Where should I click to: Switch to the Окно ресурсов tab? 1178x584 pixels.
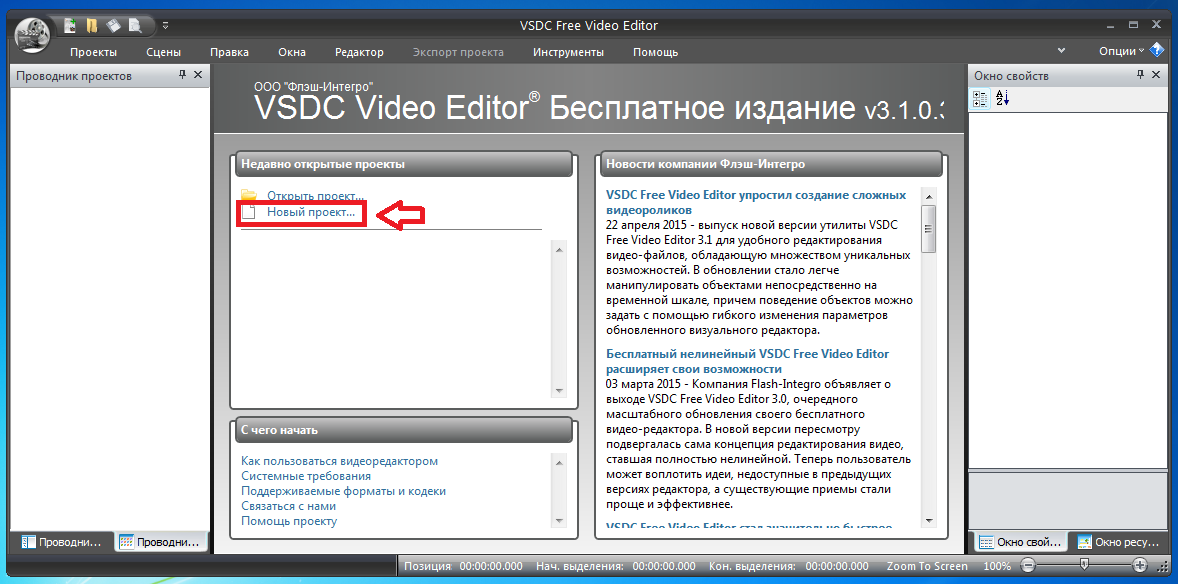pyautogui.click(x=1120, y=542)
